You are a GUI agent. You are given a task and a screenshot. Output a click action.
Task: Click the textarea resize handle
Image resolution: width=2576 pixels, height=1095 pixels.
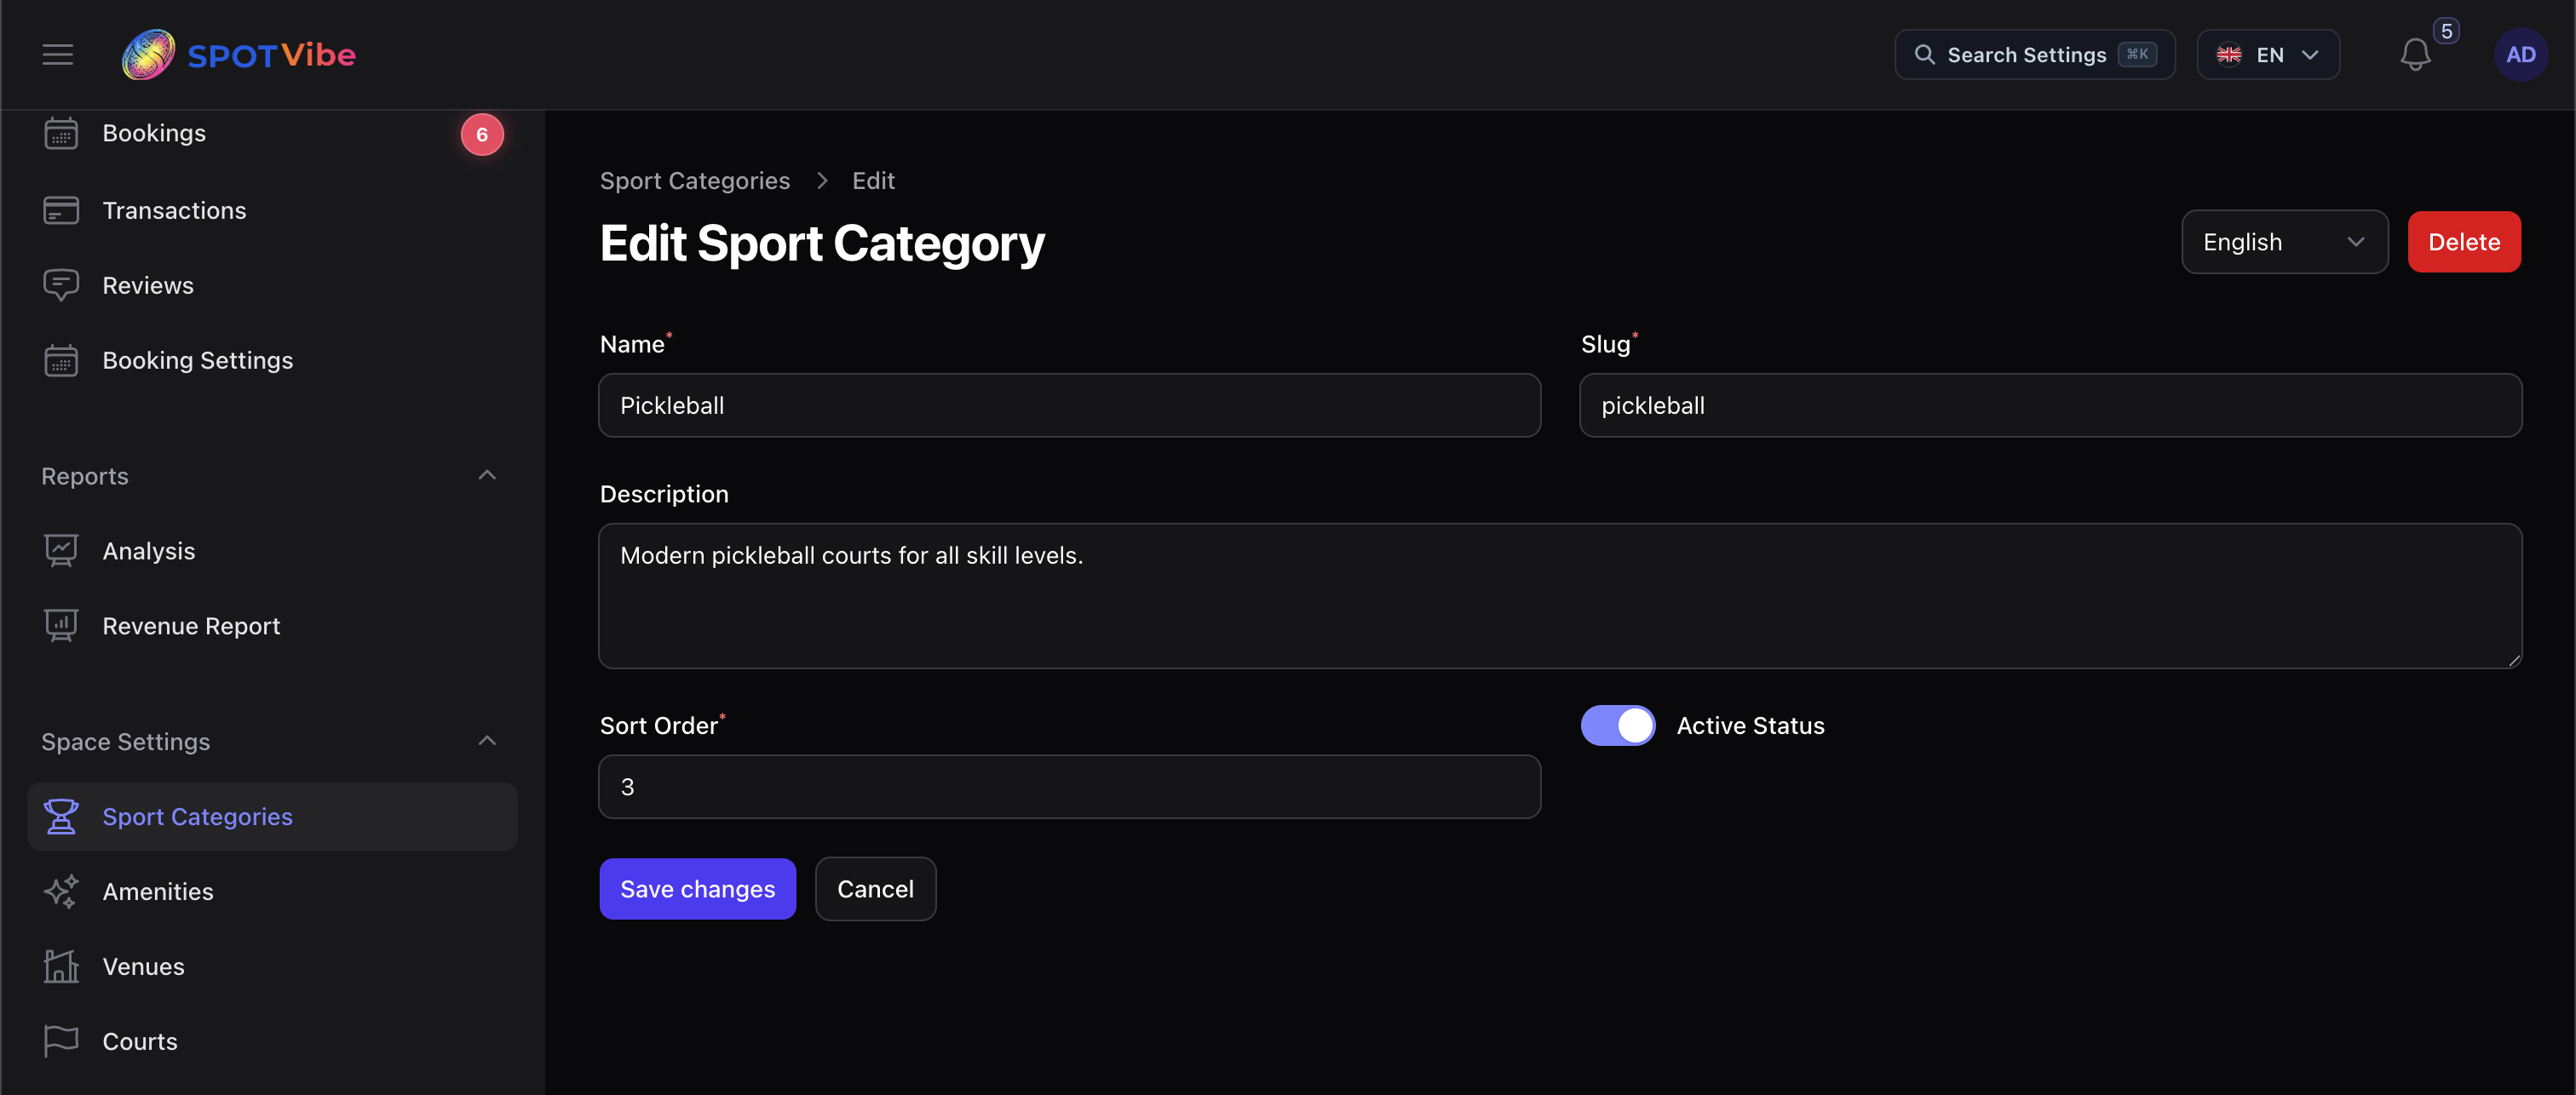tap(2513, 660)
